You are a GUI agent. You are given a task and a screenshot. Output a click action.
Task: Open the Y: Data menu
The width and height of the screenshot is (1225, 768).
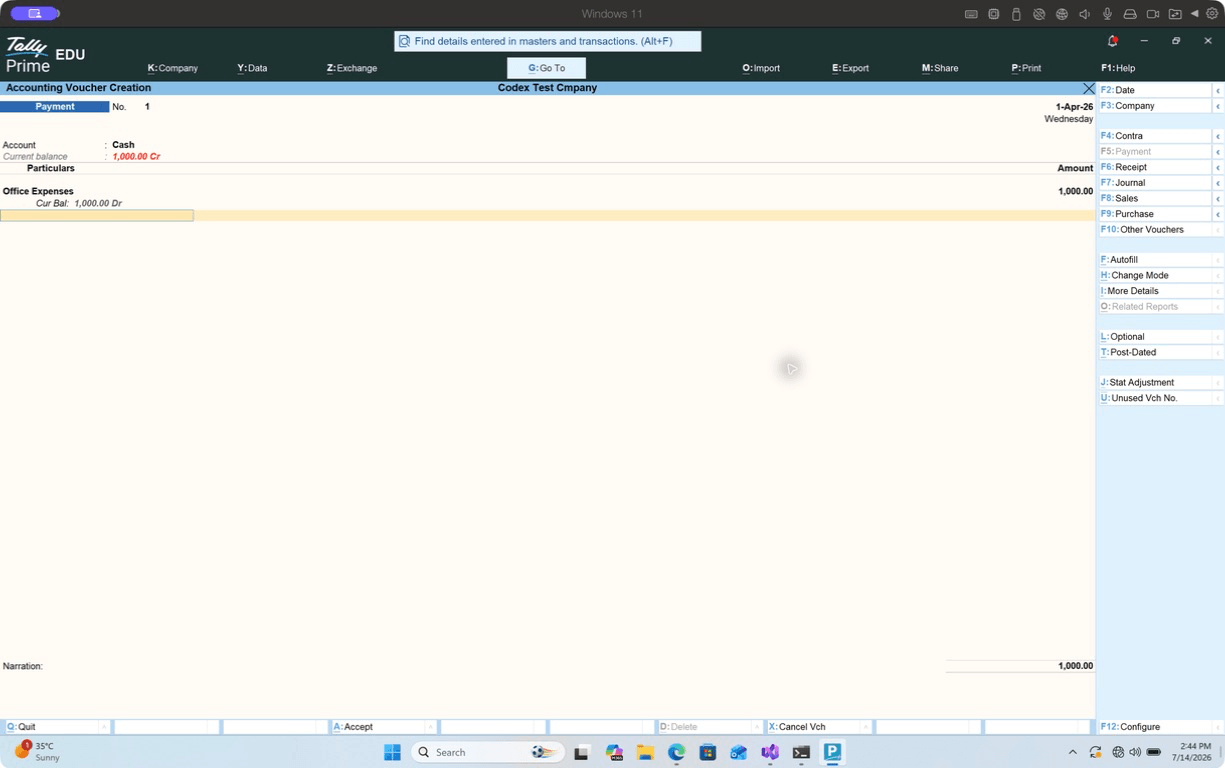252,68
